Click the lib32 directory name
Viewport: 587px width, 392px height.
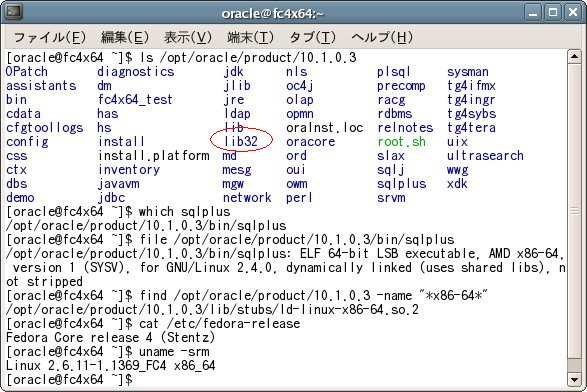click(x=241, y=142)
